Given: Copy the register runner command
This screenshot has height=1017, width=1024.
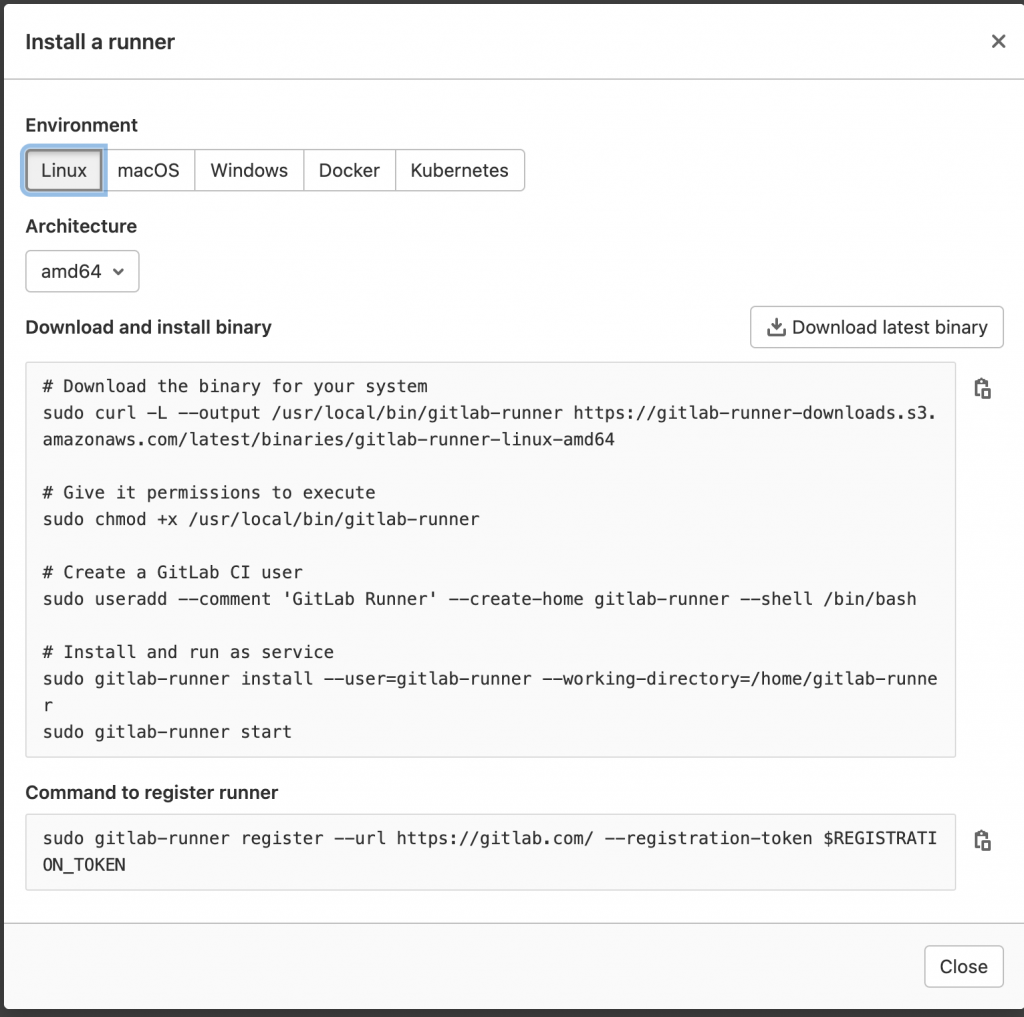Looking at the screenshot, I should click(x=982, y=840).
